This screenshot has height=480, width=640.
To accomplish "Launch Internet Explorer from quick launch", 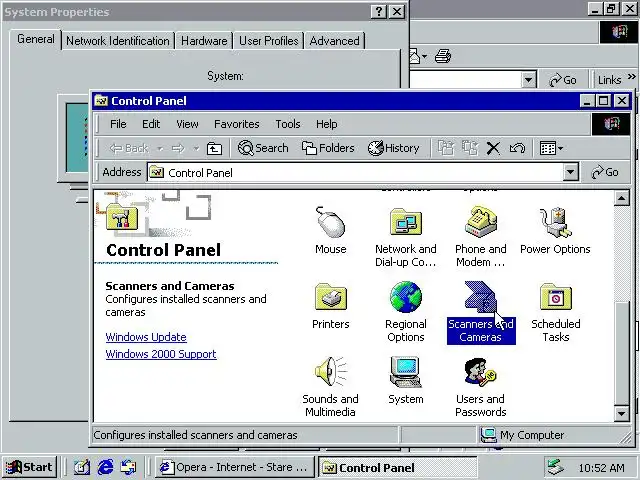I will [105, 467].
